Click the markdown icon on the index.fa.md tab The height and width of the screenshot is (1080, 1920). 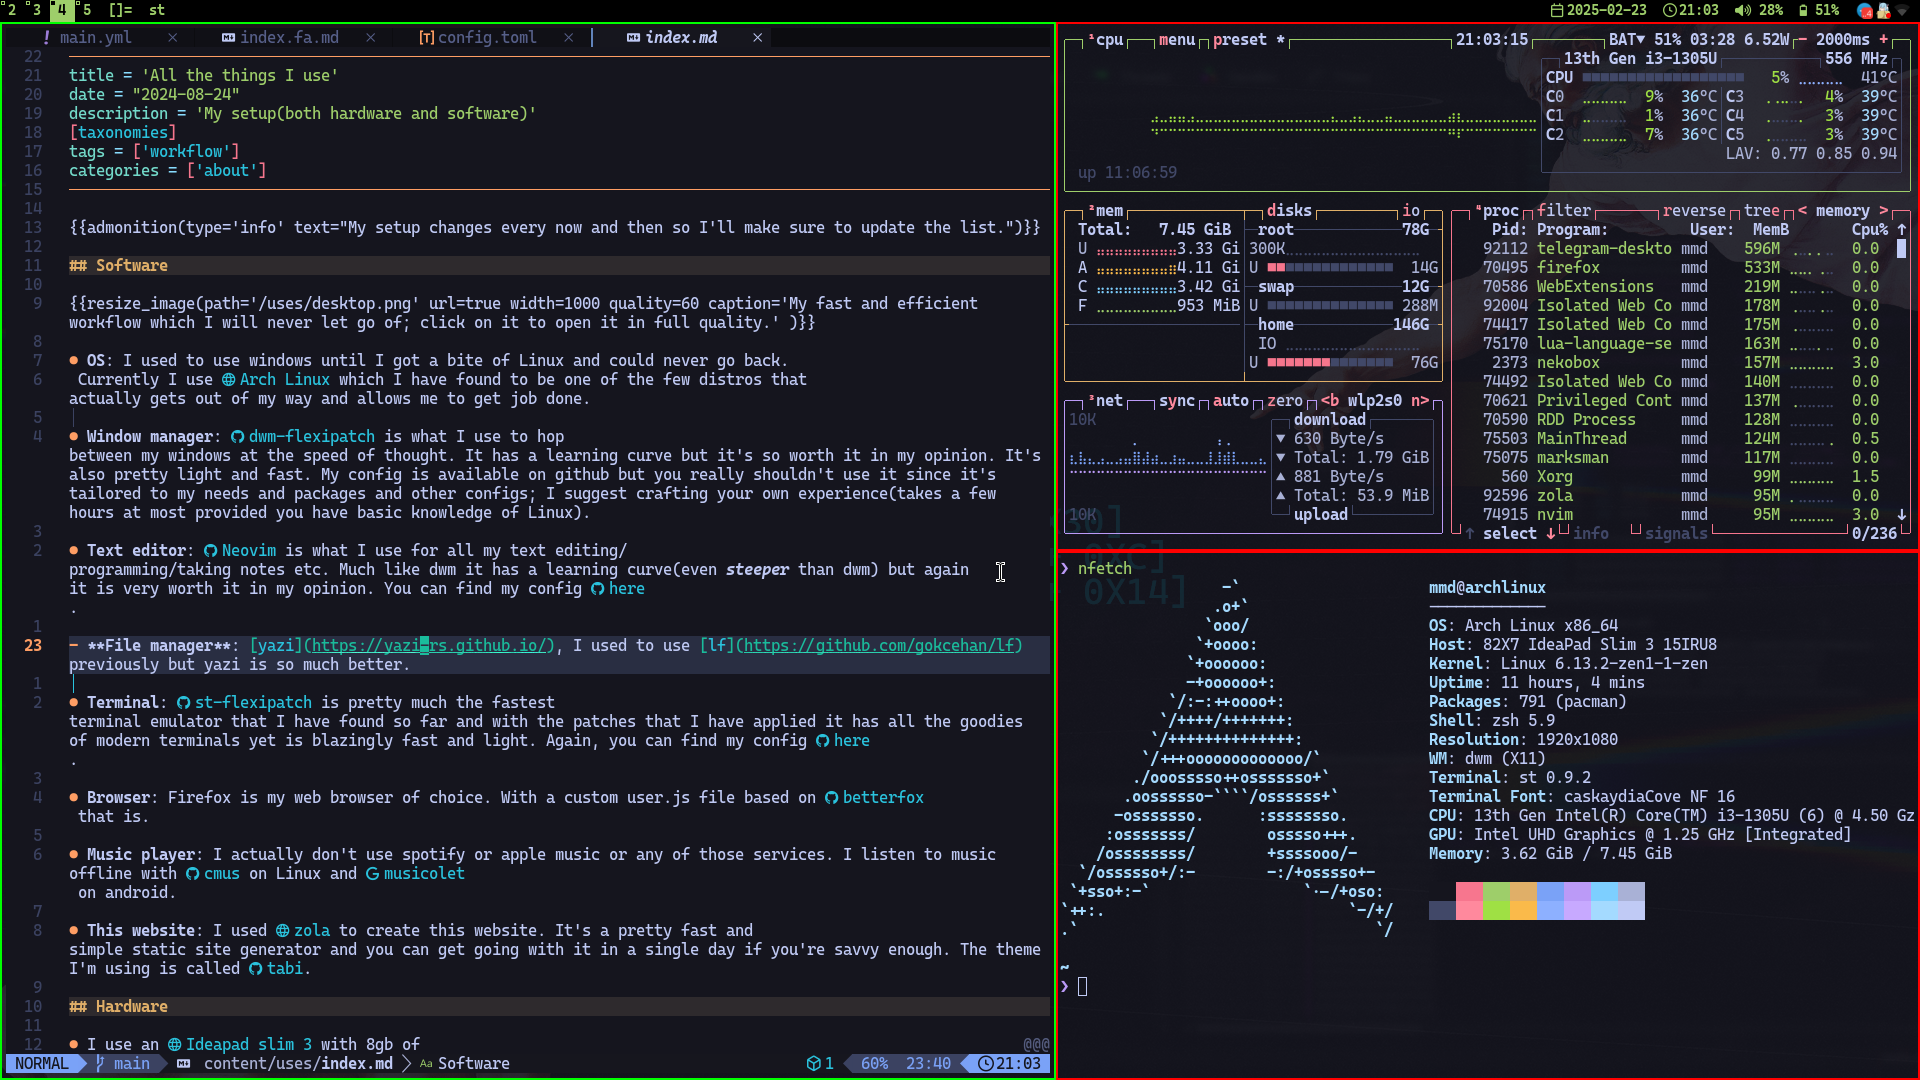(228, 37)
